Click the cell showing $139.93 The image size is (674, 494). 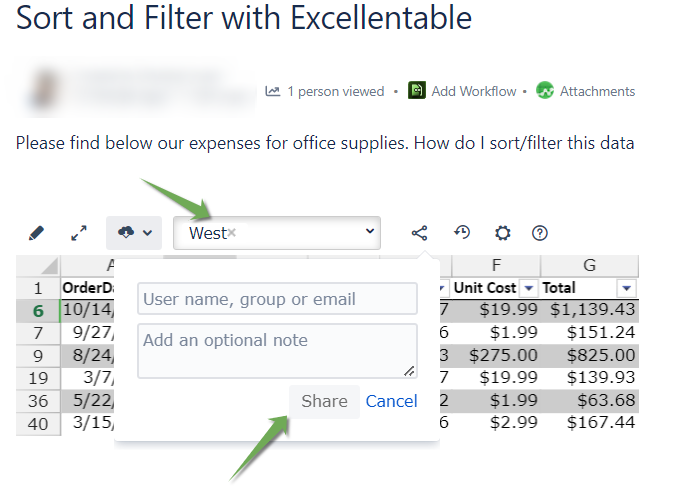click(x=589, y=378)
